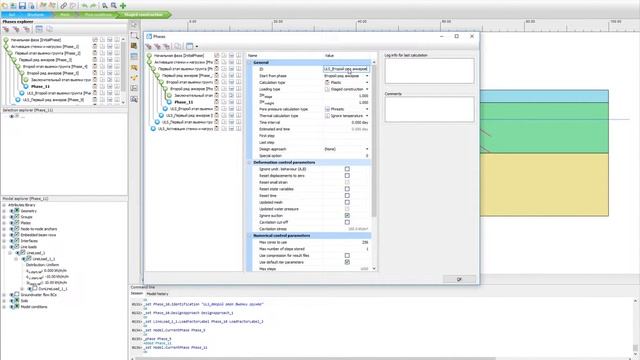Check Ignore undr. behaviour (A,B) checkbox
This screenshot has width=640, height=360.
tap(347, 169)
